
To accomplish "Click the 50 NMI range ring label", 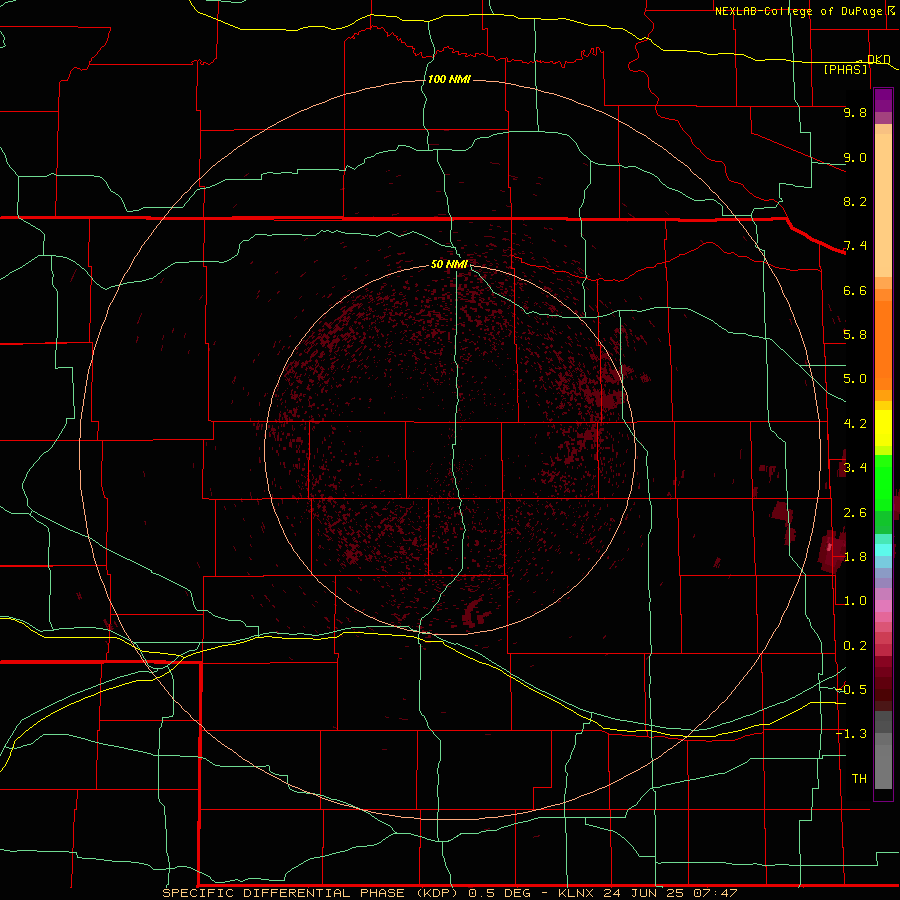I will point(449,264).
